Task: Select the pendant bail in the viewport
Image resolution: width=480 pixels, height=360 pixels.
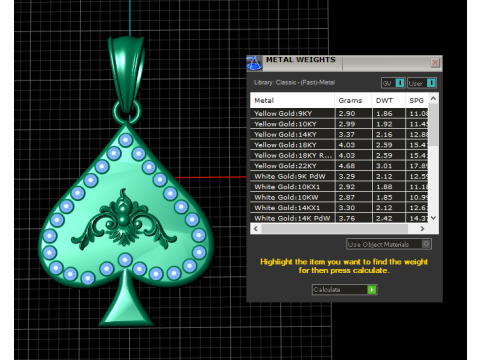Action: coord(127,73)
